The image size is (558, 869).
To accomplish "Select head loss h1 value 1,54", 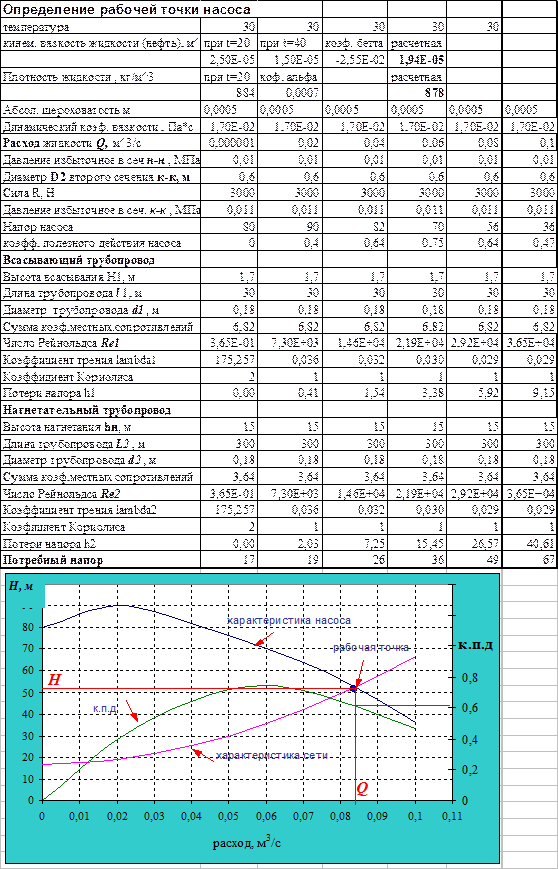I will [373, 392].
